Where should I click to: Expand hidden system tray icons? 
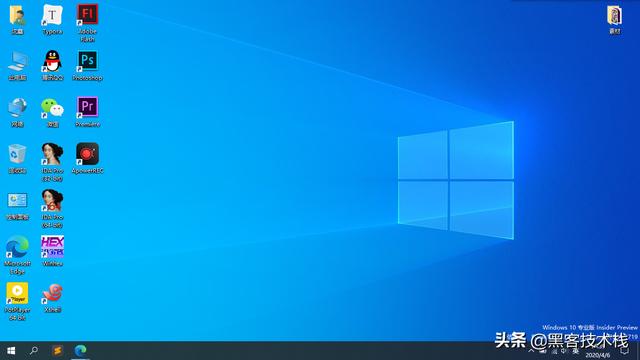531,351
